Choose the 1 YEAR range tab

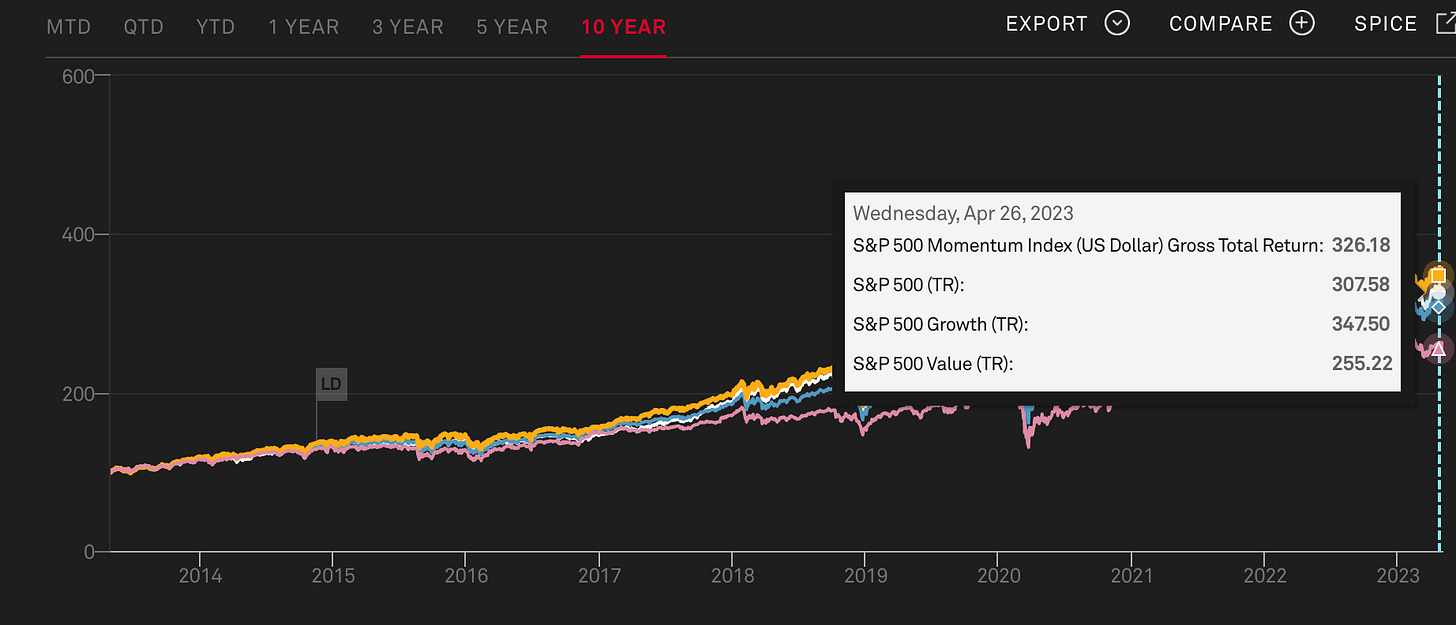click(304, 27)
